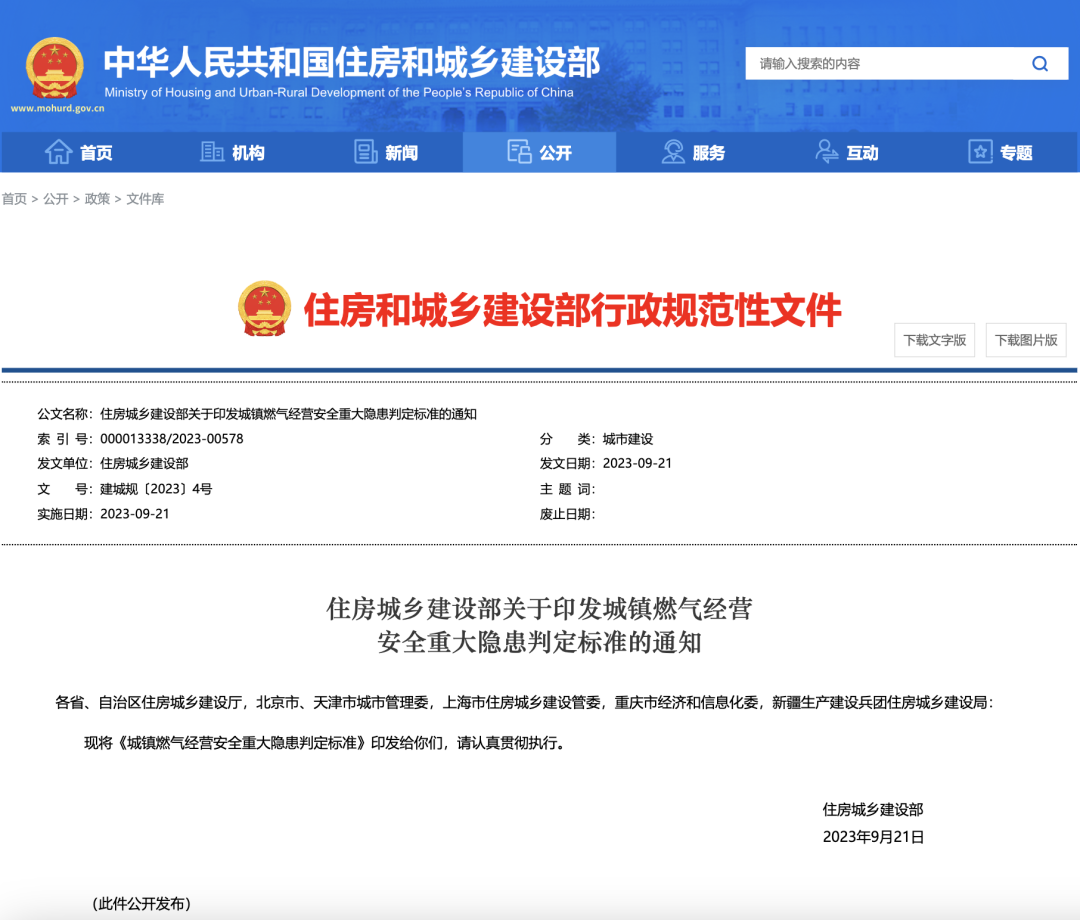
Task: Click the red 住房和城乡建设部行政规范性文件 banner title
Action: click(572, 310)
